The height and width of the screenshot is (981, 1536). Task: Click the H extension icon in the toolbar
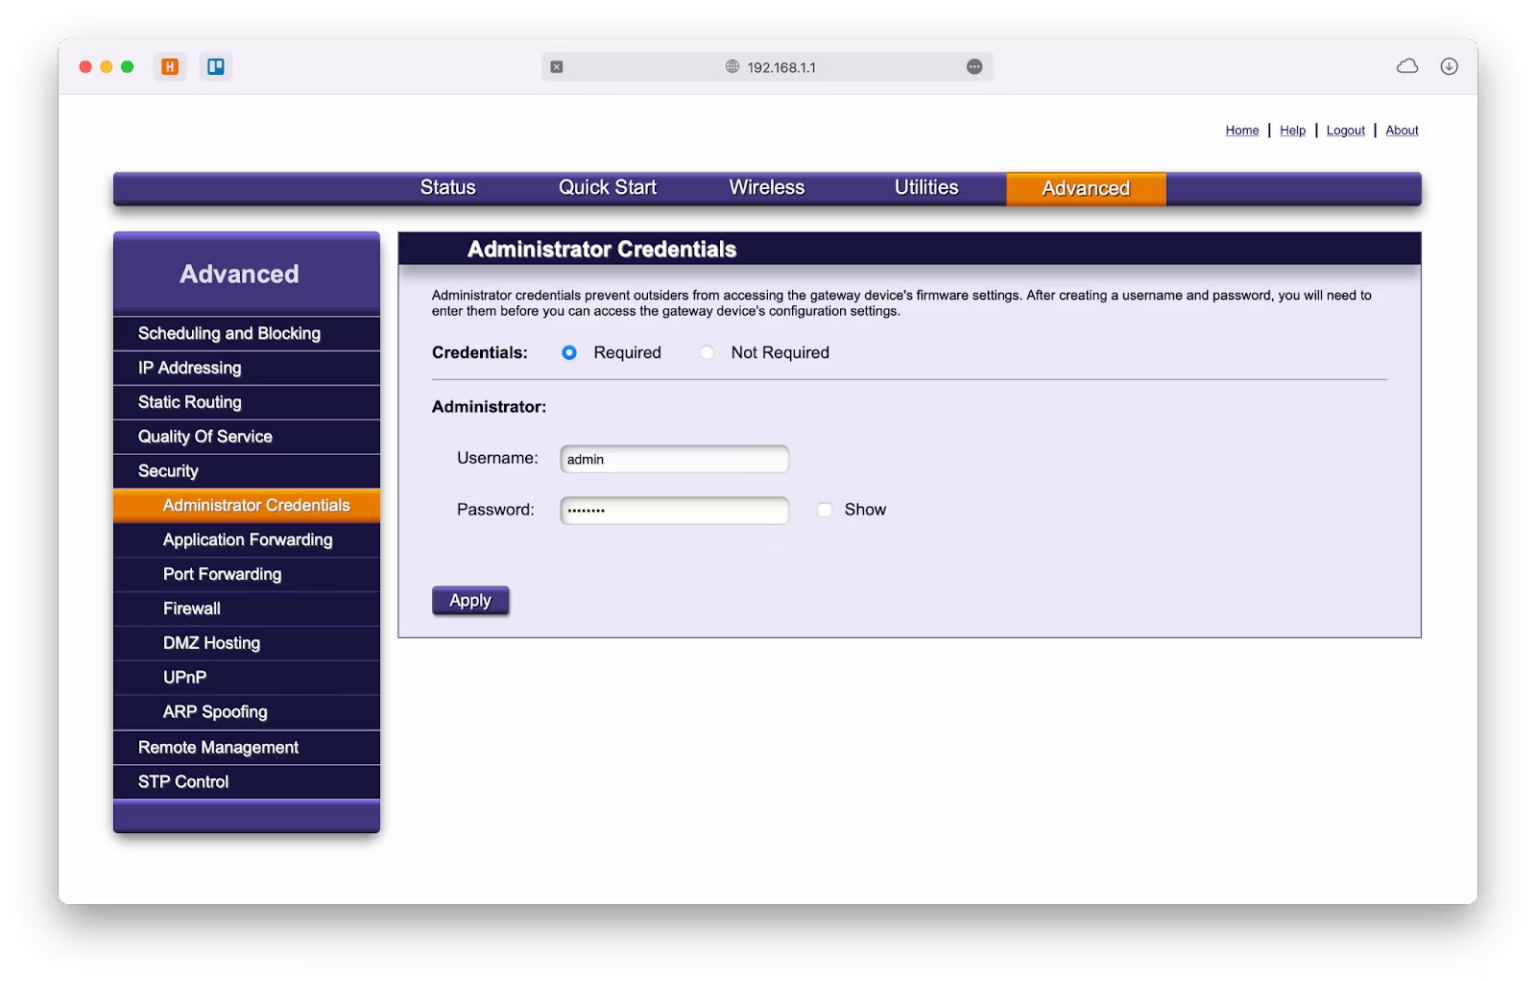point(168,66)
